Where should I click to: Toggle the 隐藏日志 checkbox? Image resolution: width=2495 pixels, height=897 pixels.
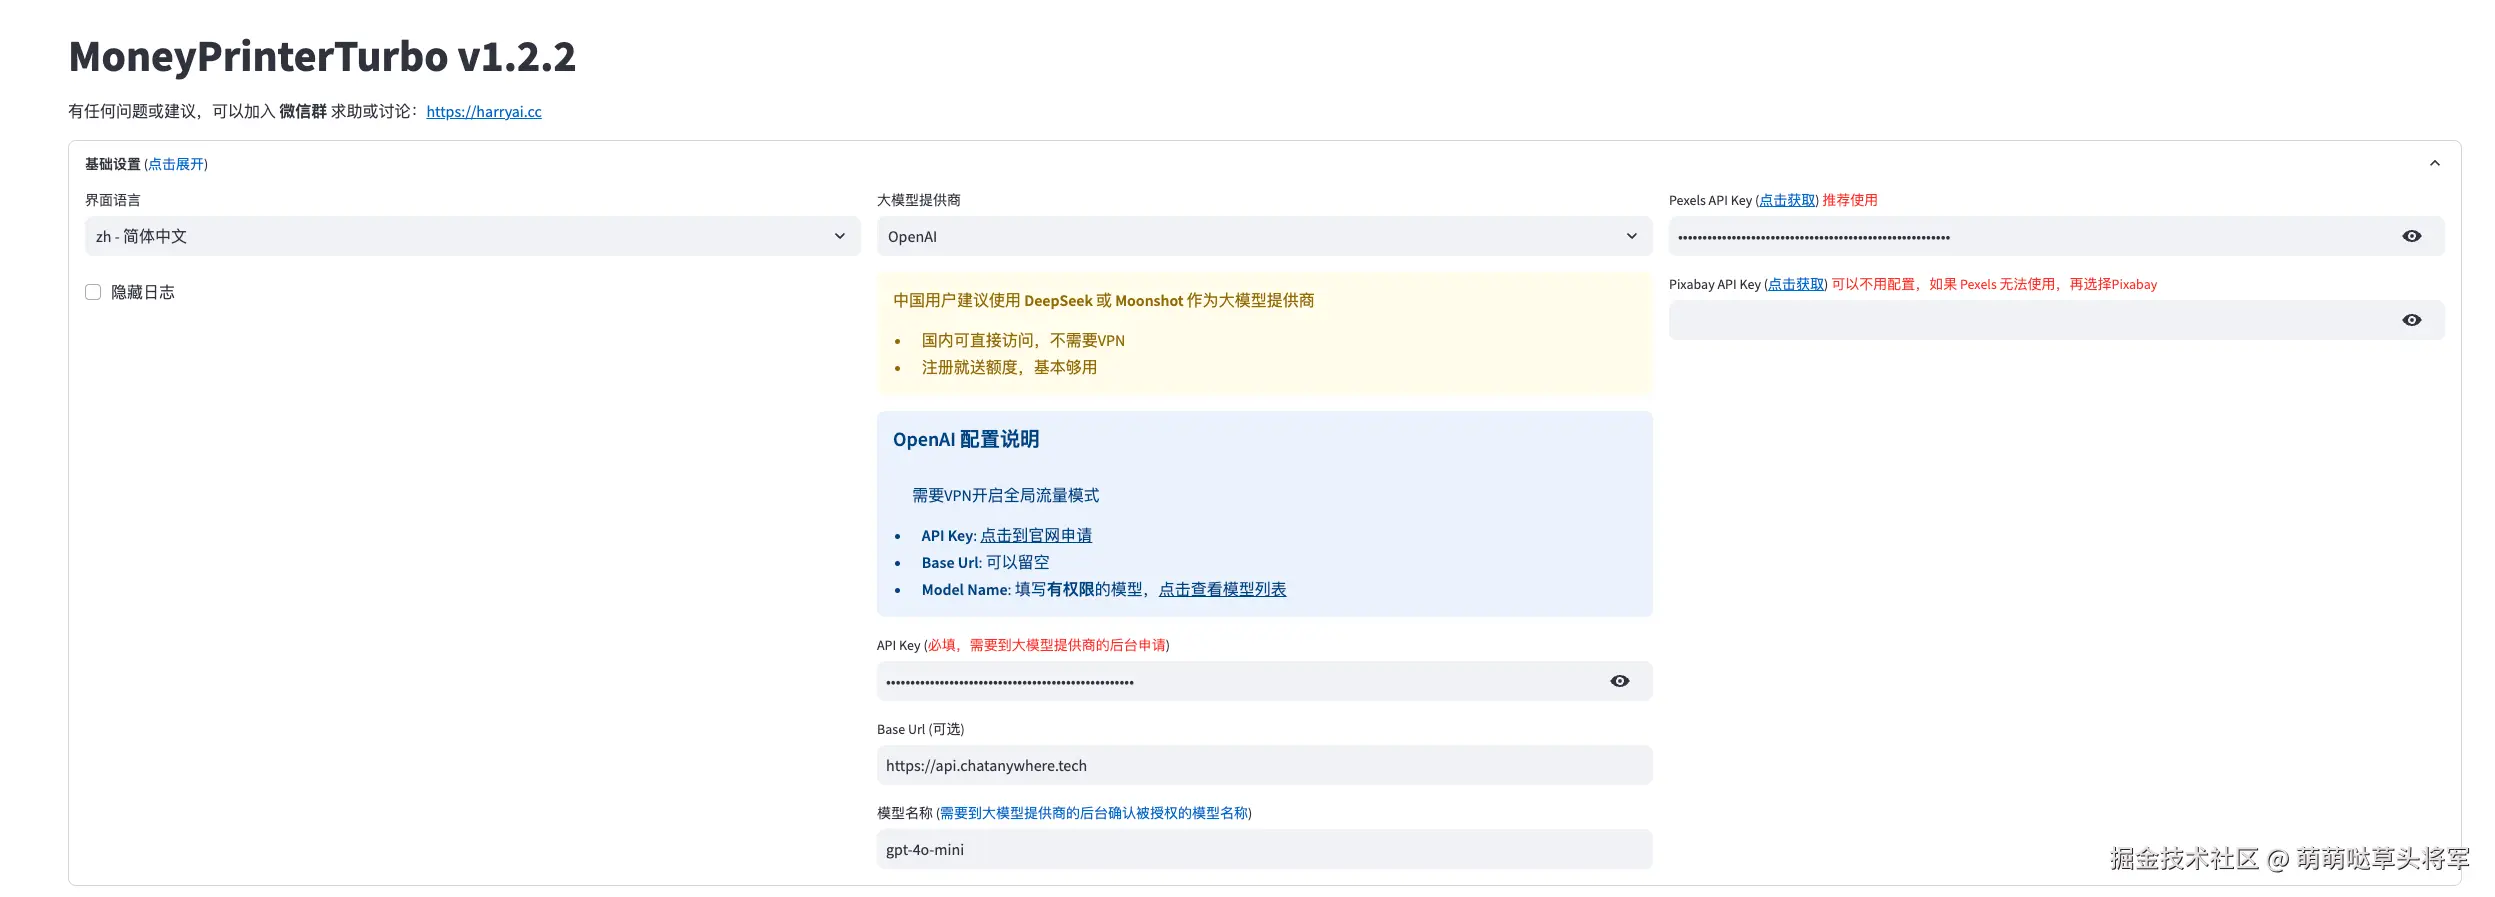pos(93,292)
